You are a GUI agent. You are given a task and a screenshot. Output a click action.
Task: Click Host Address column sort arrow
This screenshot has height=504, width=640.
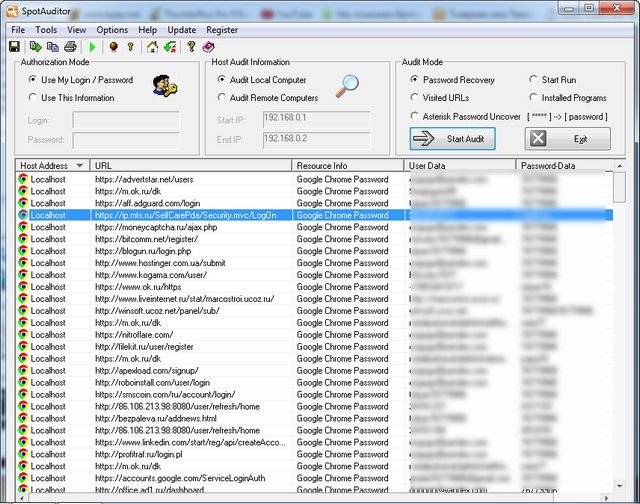tap(80, 165)
